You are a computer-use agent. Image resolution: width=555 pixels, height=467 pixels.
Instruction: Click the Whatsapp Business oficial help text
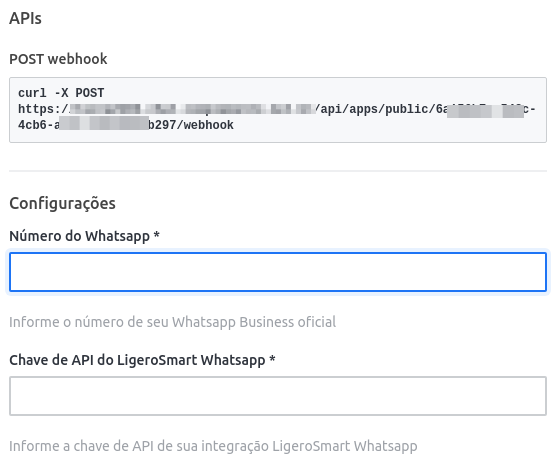tap(173, 322)
